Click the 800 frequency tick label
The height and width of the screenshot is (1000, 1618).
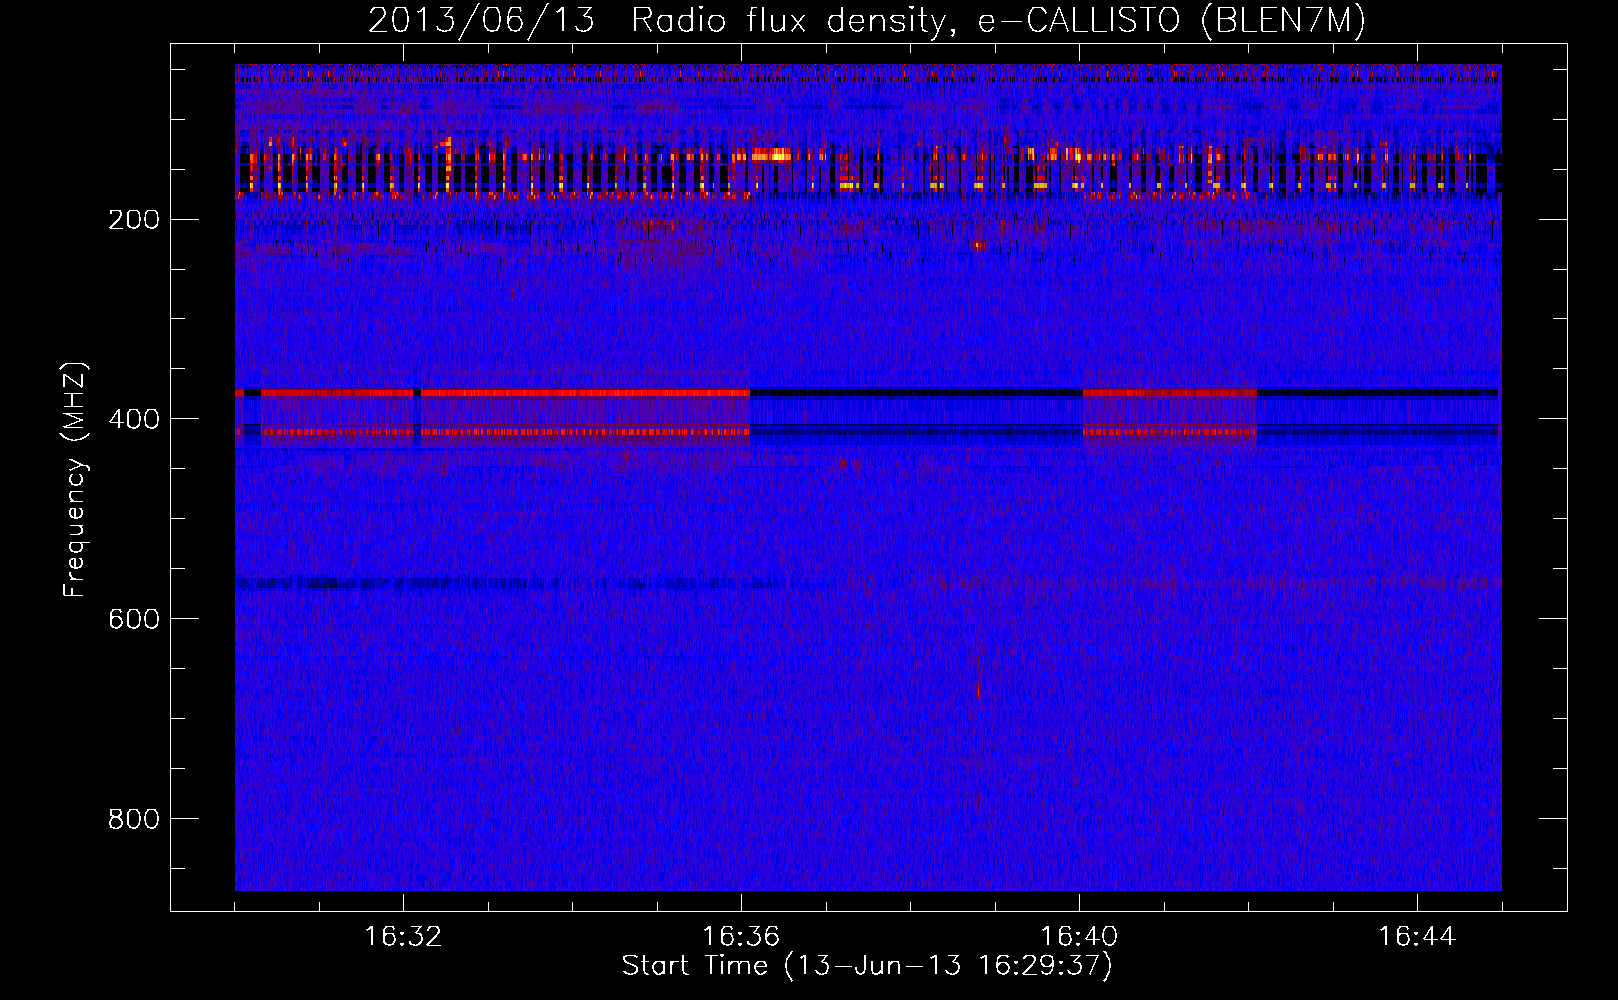(134, 820)
